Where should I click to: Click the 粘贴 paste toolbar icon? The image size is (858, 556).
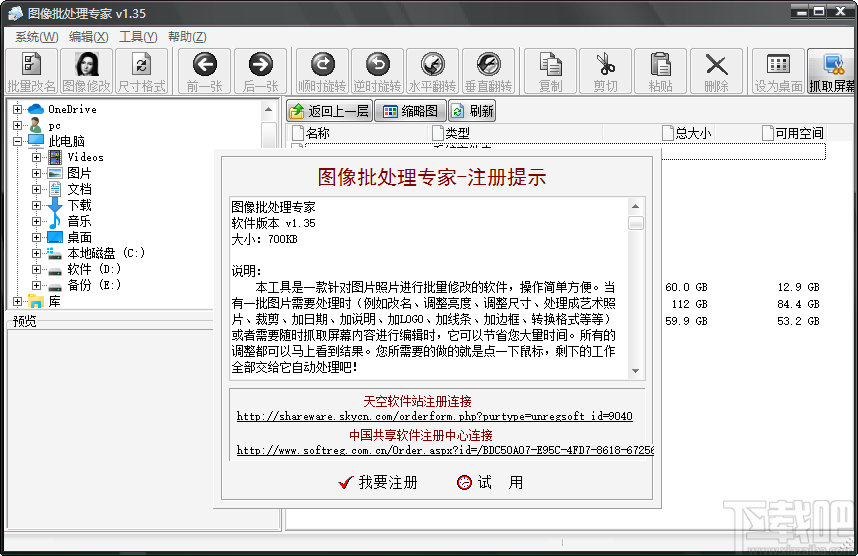tap(660, 71)
